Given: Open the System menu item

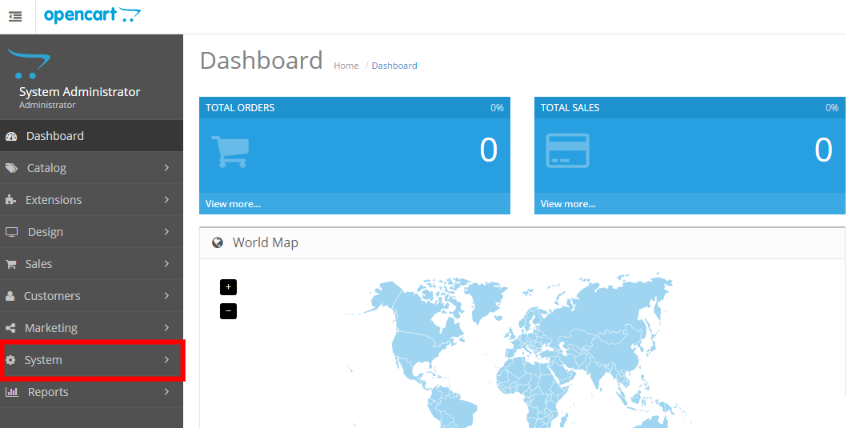Looking at the screenshot, I should tap(91, 359).
